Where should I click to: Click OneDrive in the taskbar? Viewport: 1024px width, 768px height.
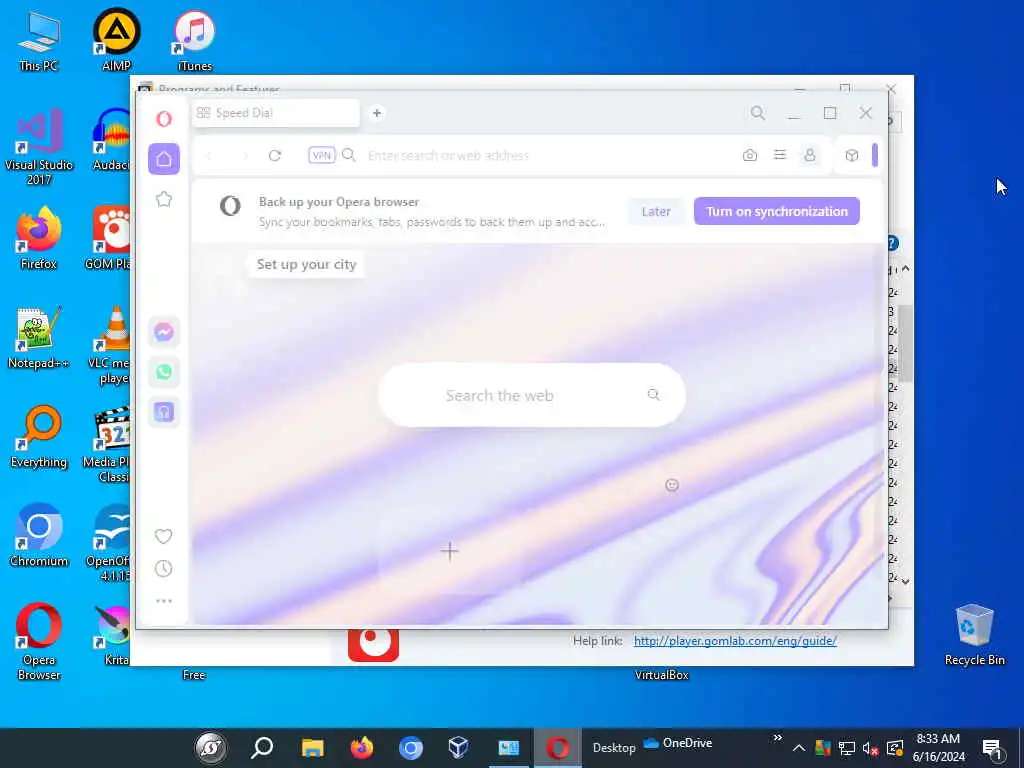[678, 743]
